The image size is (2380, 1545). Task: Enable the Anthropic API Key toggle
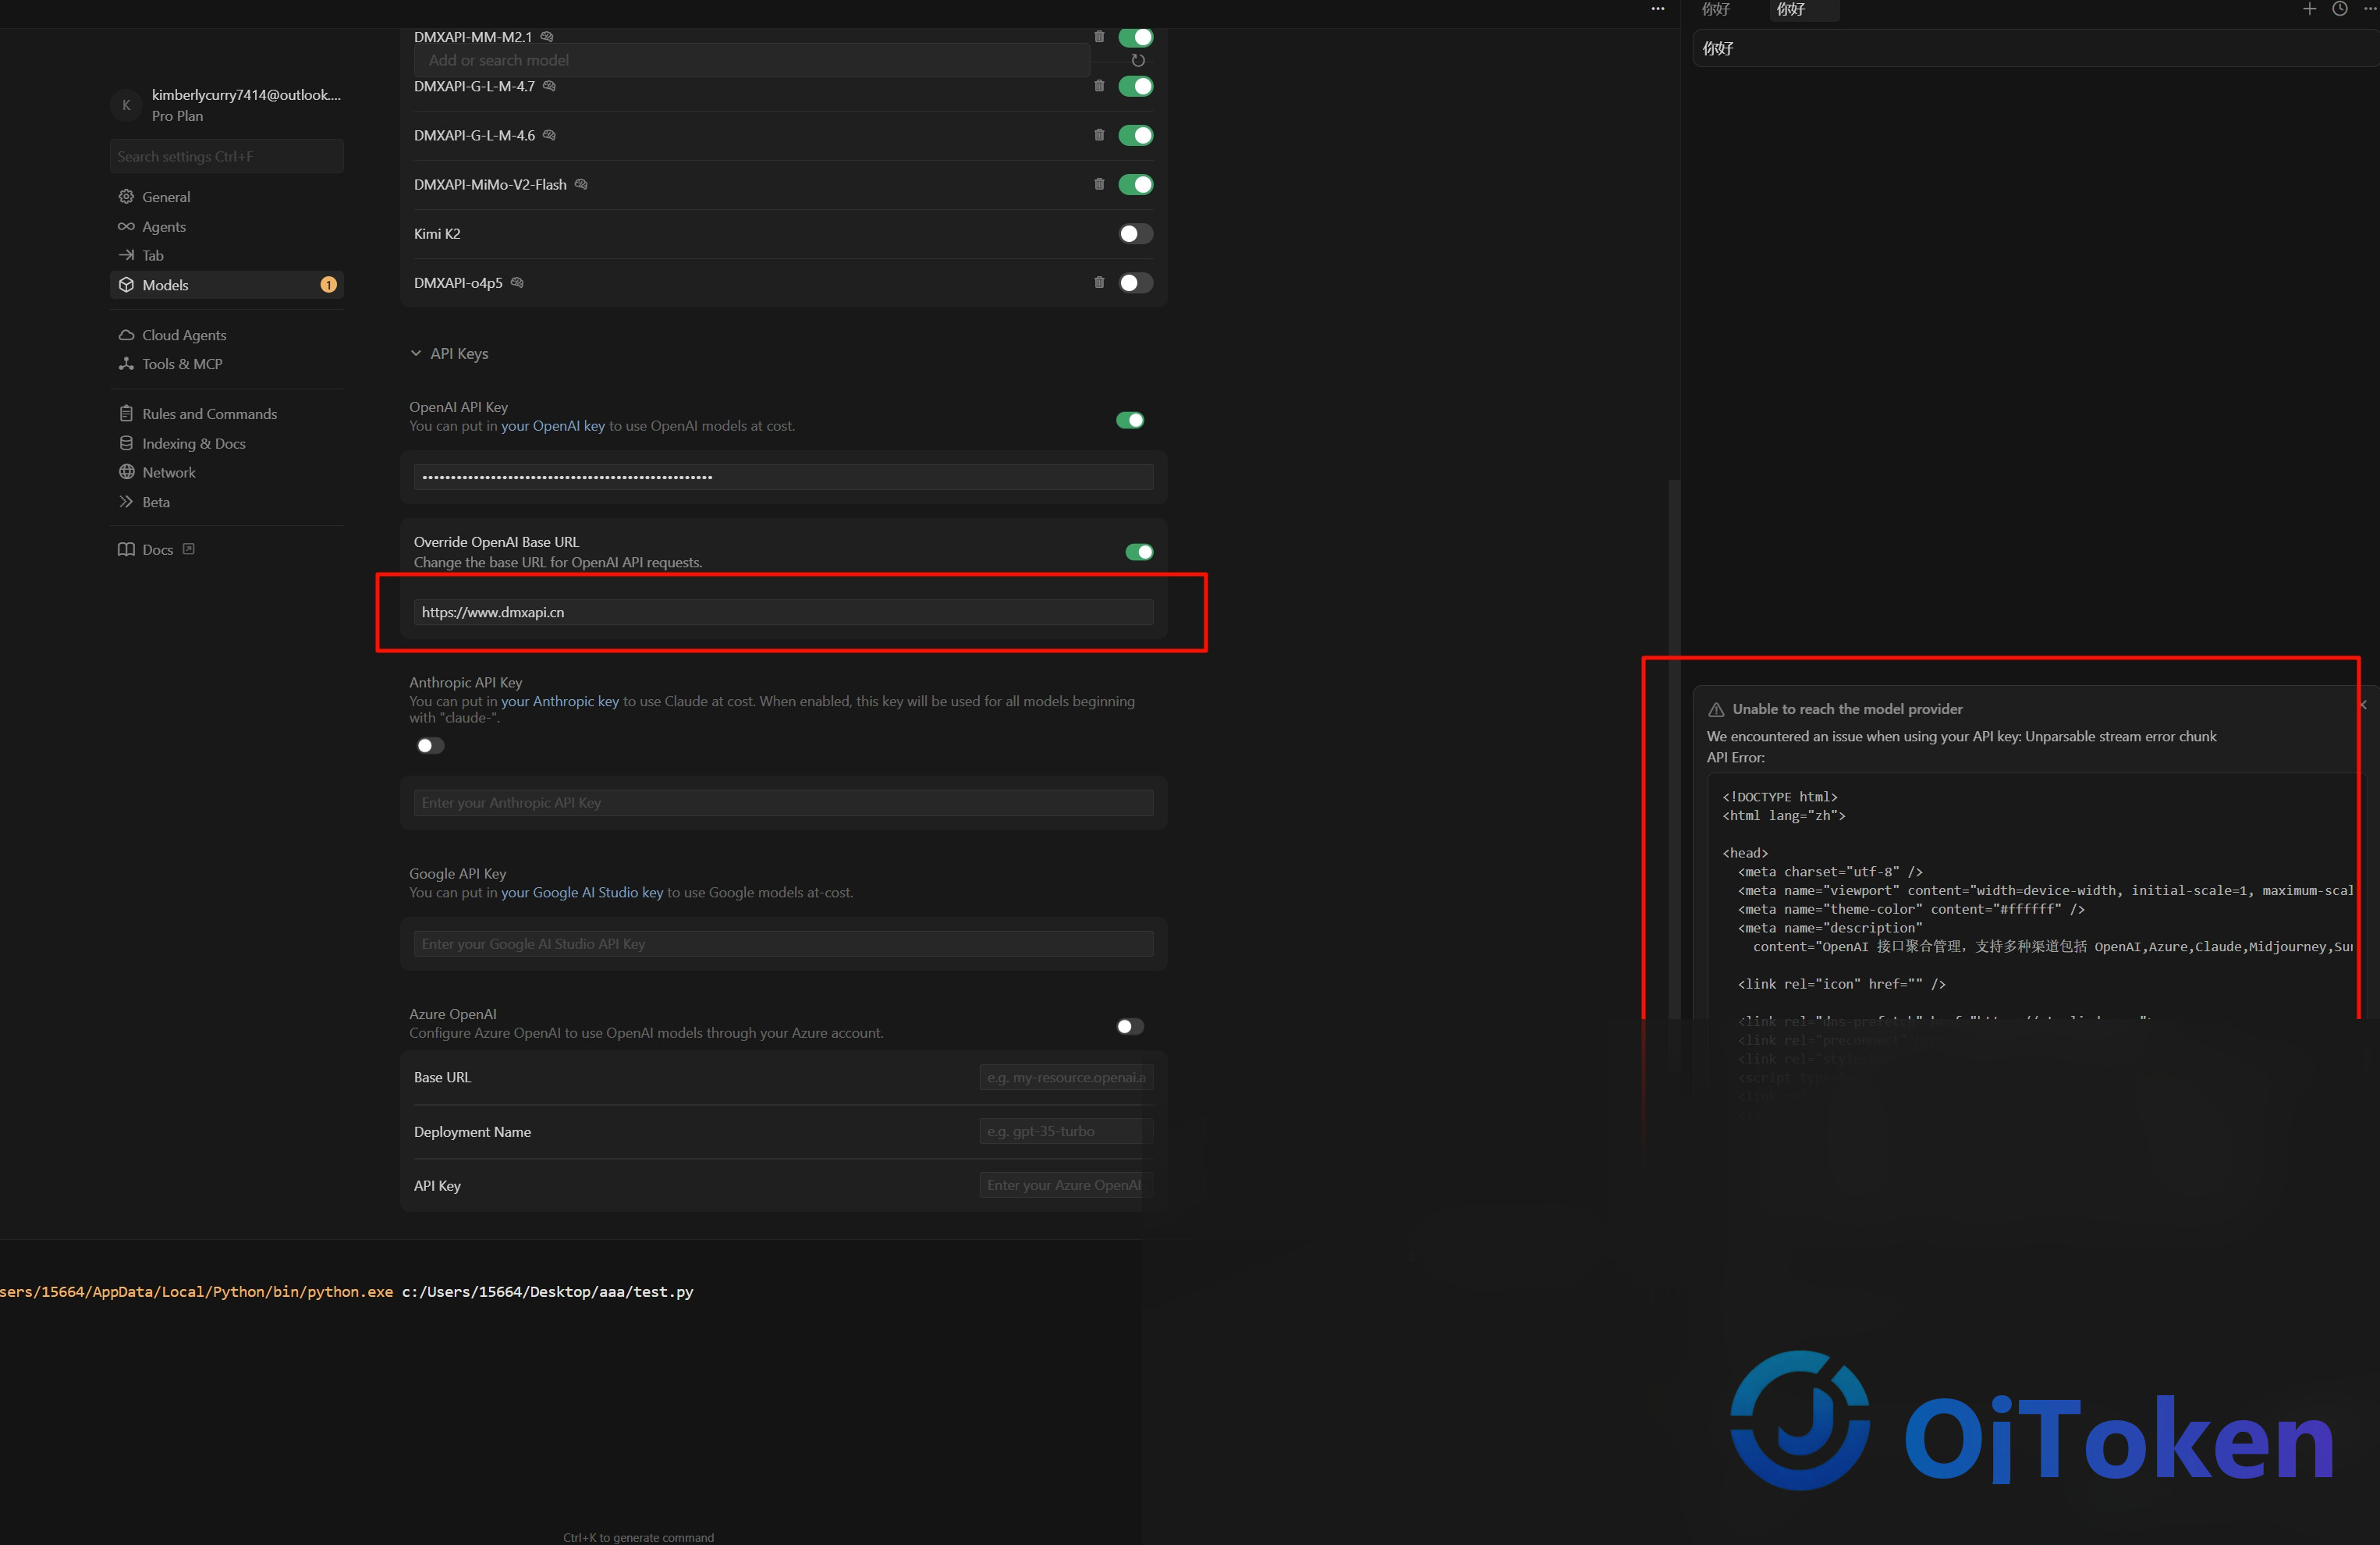click(430, 745)
